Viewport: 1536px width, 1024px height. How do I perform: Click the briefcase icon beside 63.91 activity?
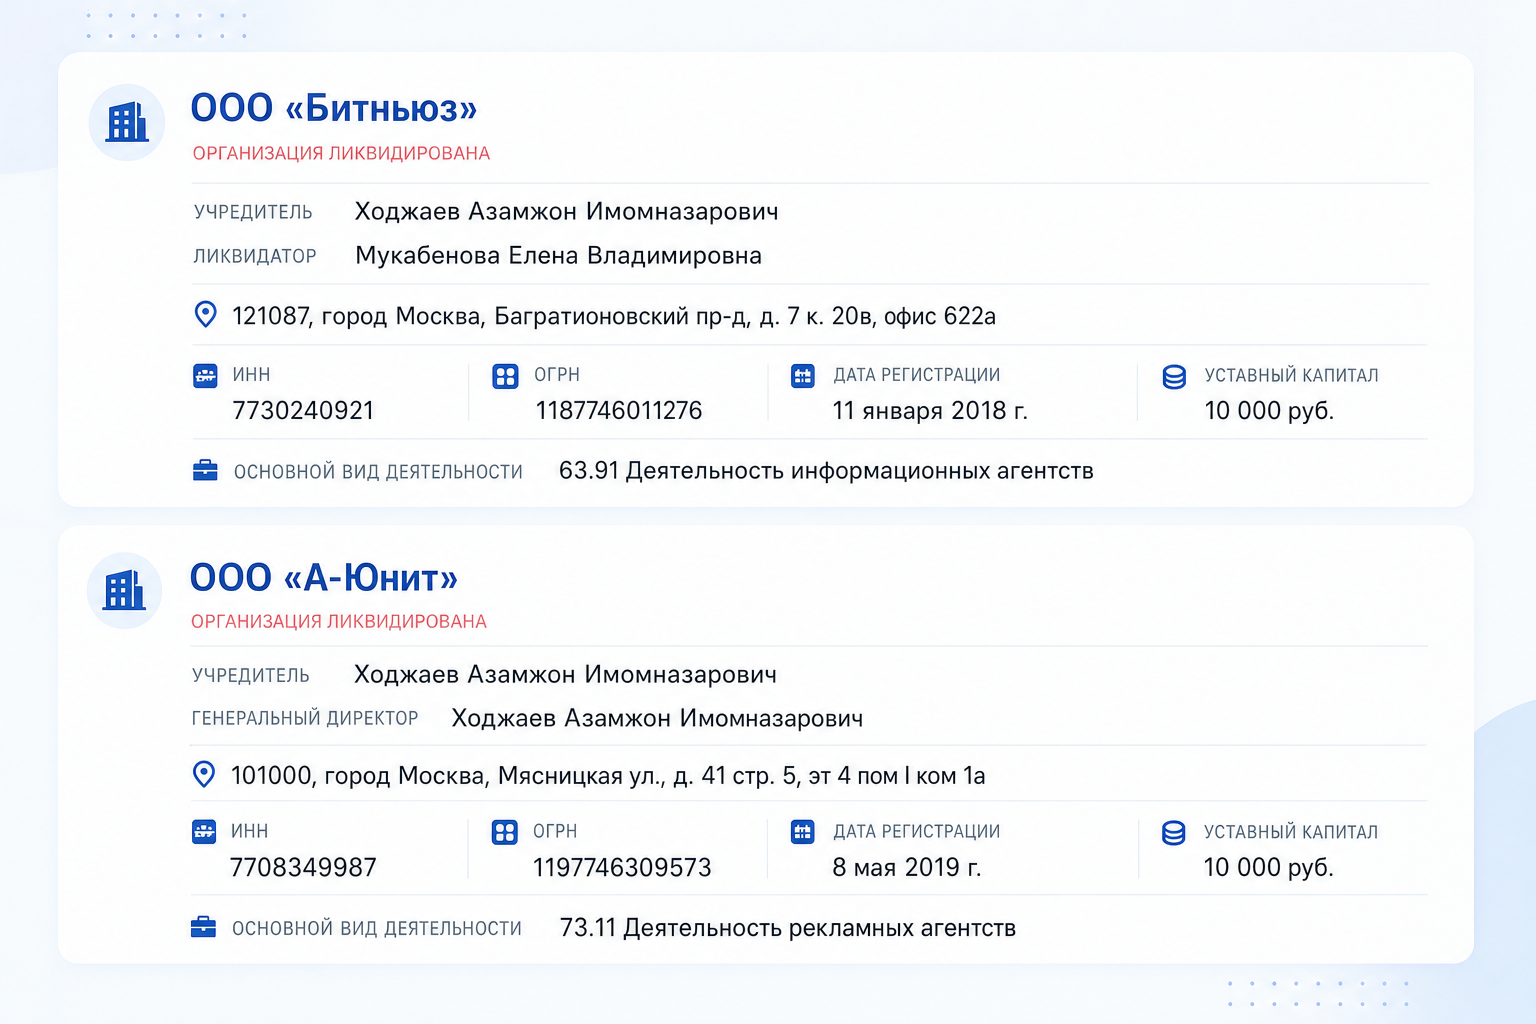pyautogui.click(x=205, y=470)
